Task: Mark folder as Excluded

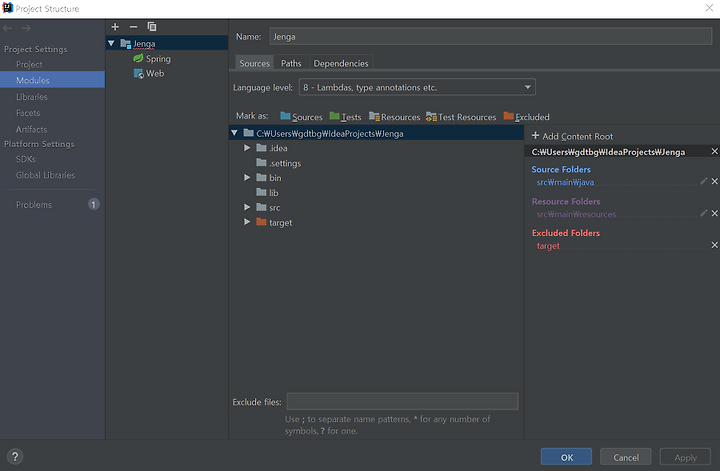Action: pos(526,117)
